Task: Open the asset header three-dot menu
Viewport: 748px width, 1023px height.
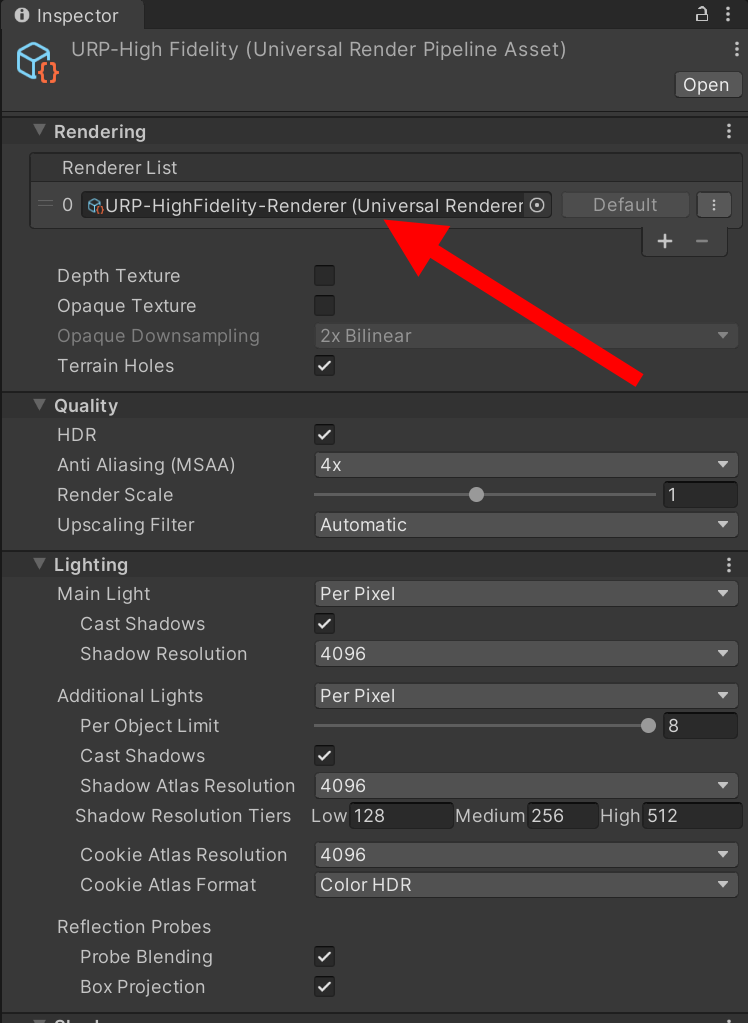Action: (x=737, y=49)
